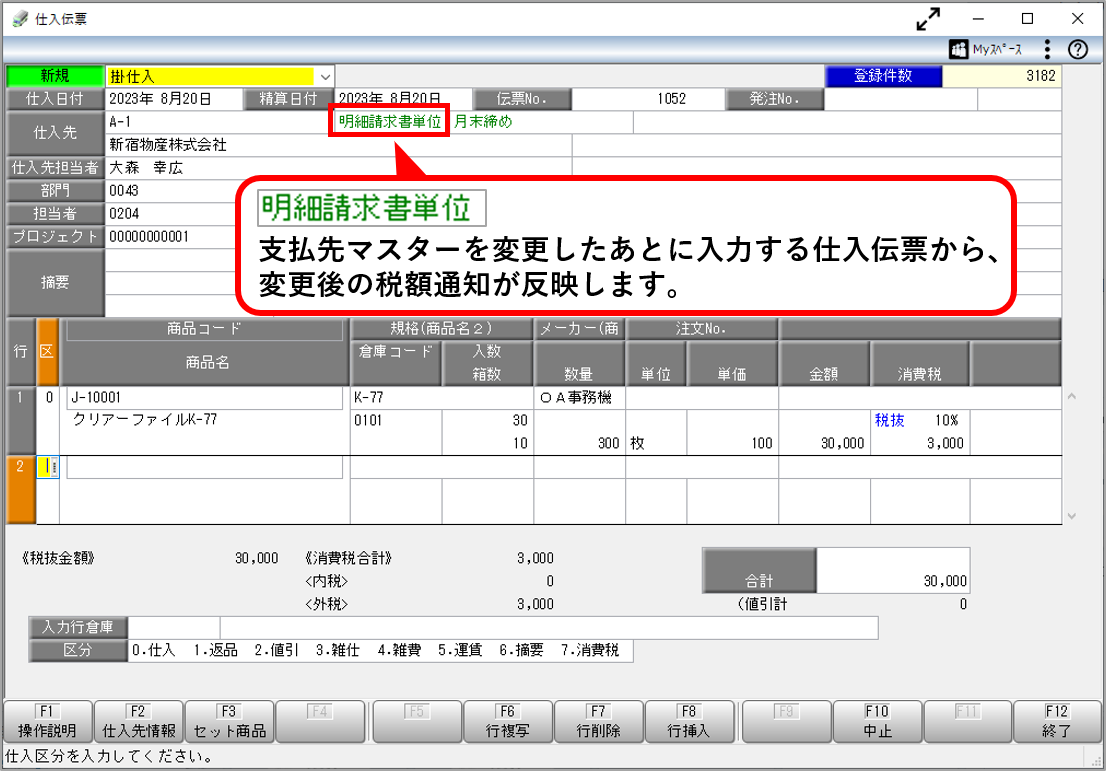Click the F1 操作説明 button
This screenshot has width=1106, height=771.
(47, 721)
